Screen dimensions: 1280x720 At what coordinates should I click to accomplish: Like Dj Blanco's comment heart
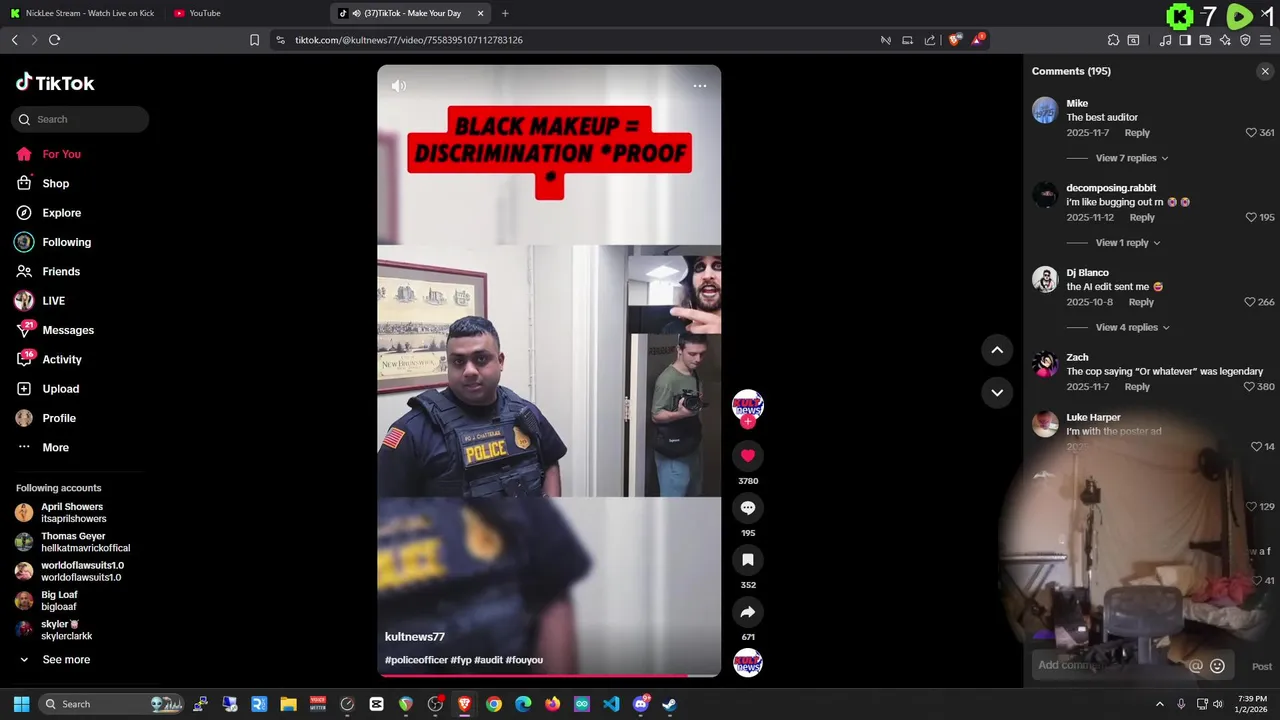tap(1250, 302)
